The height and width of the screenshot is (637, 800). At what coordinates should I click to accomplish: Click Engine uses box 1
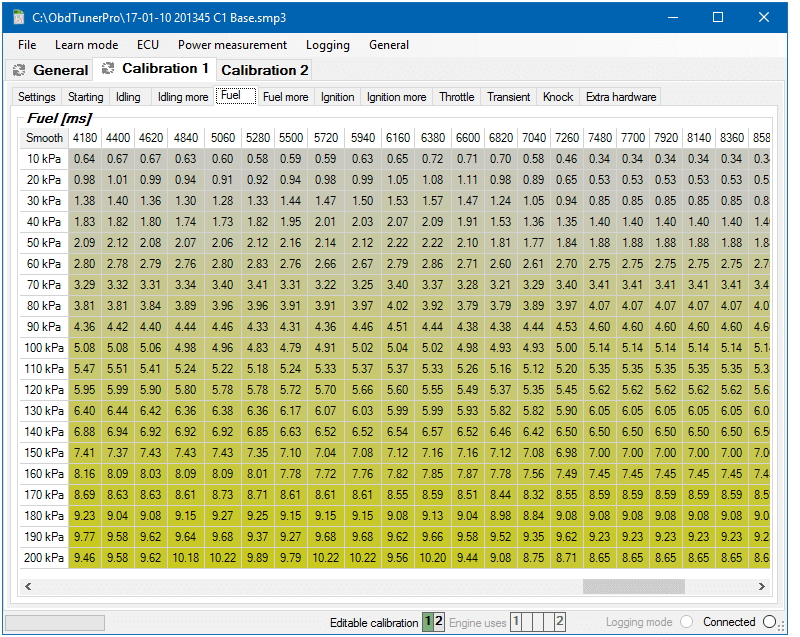click(516, 622)
